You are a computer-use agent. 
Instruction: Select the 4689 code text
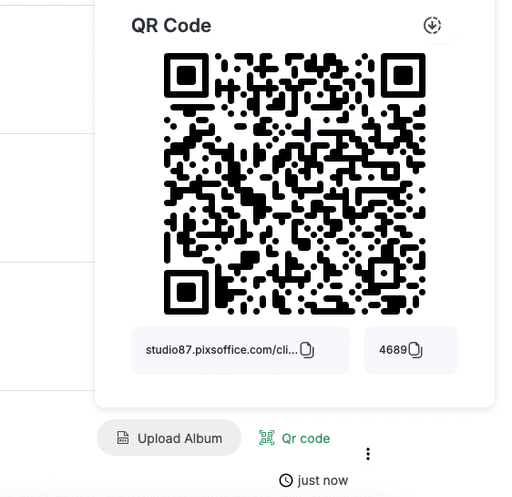point(393,350)
